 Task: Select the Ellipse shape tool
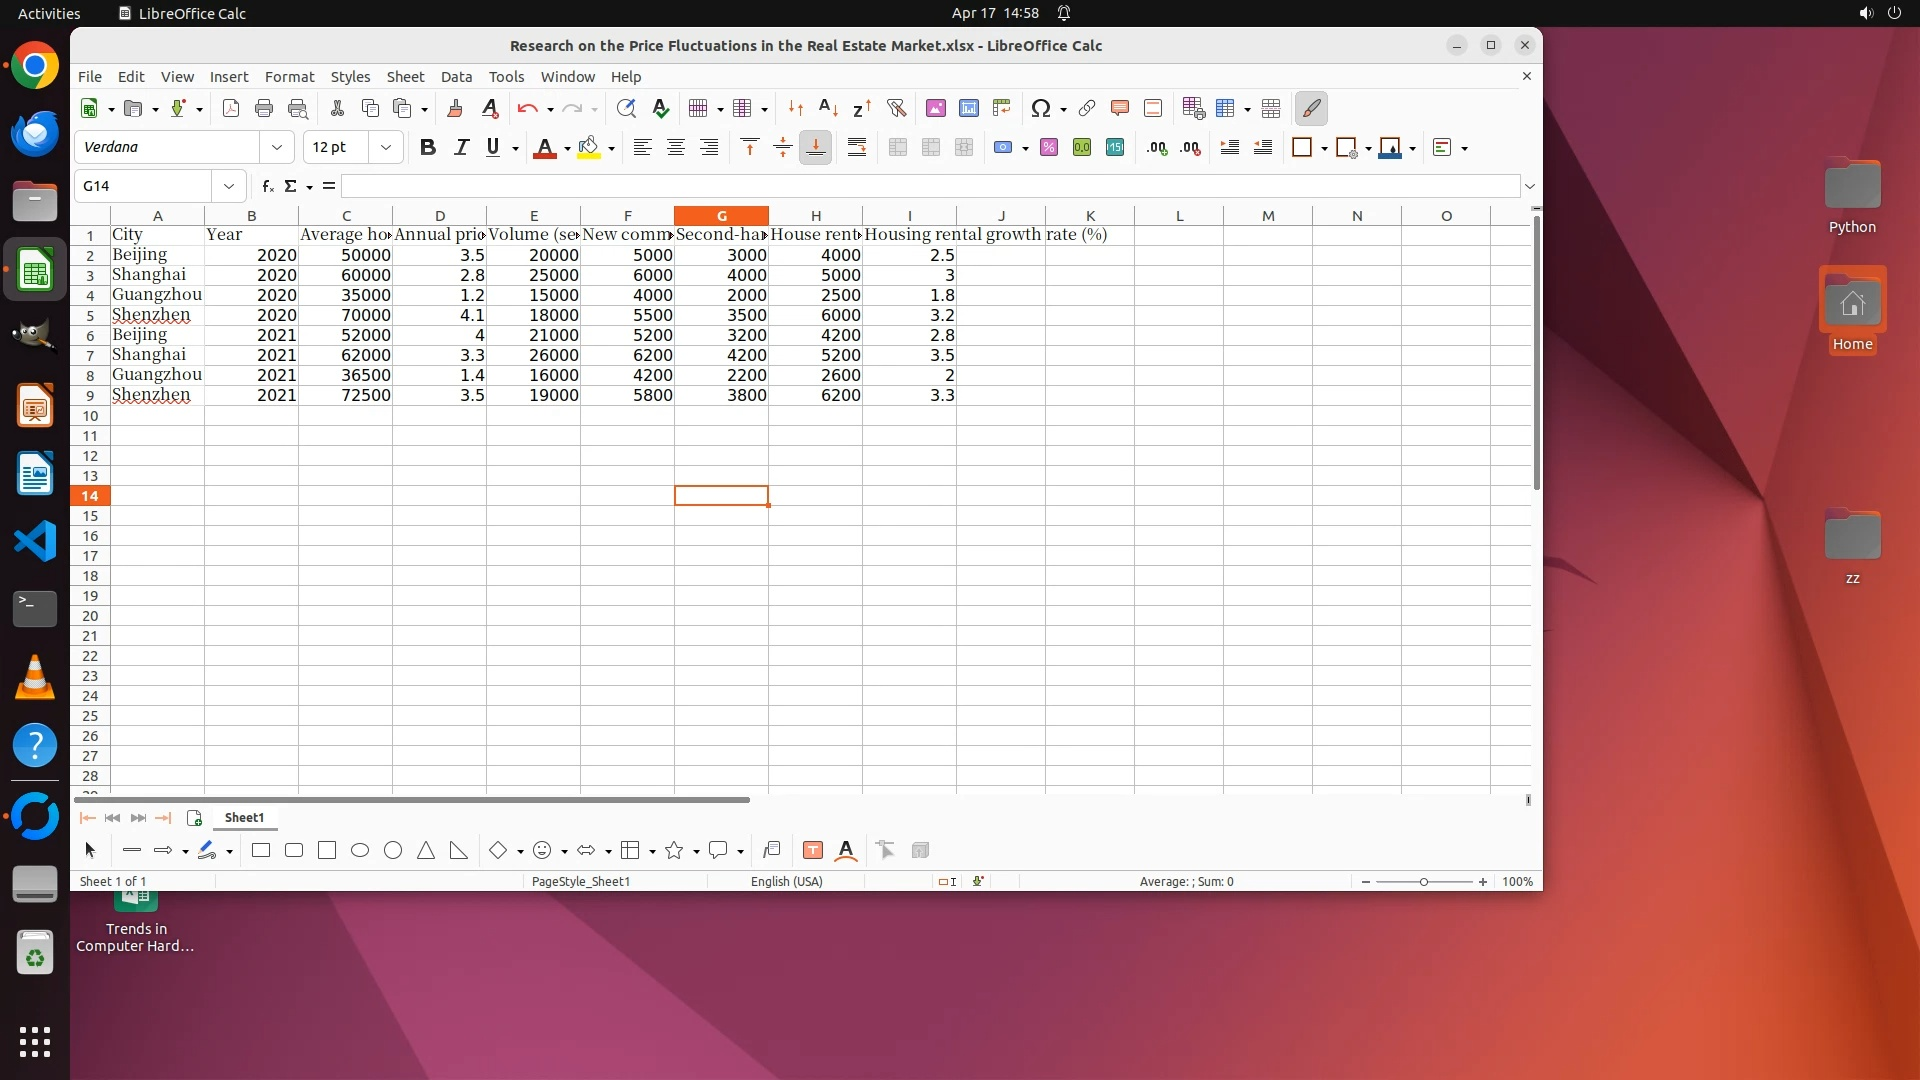point(360,850)
